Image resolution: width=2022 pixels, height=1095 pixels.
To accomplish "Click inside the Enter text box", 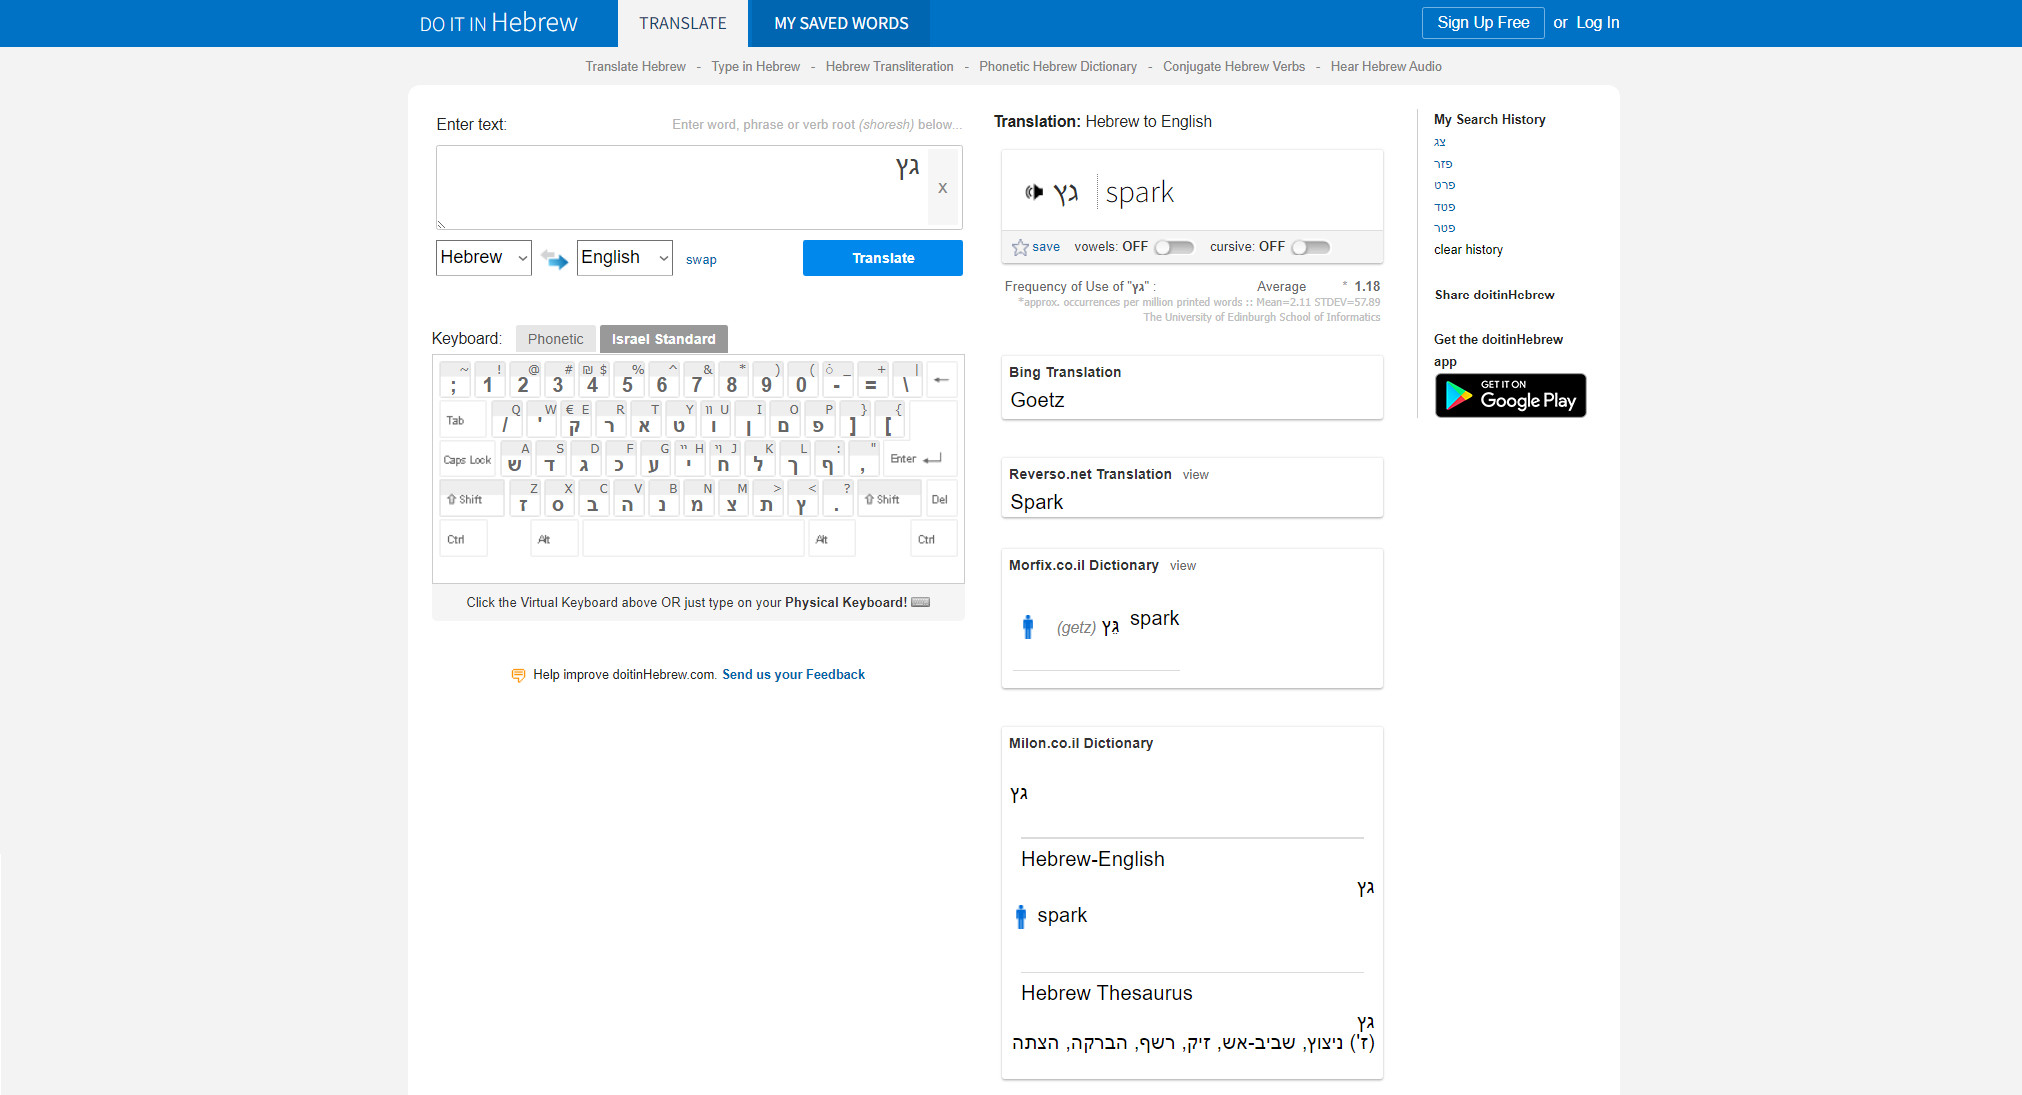I will point(680,188).
